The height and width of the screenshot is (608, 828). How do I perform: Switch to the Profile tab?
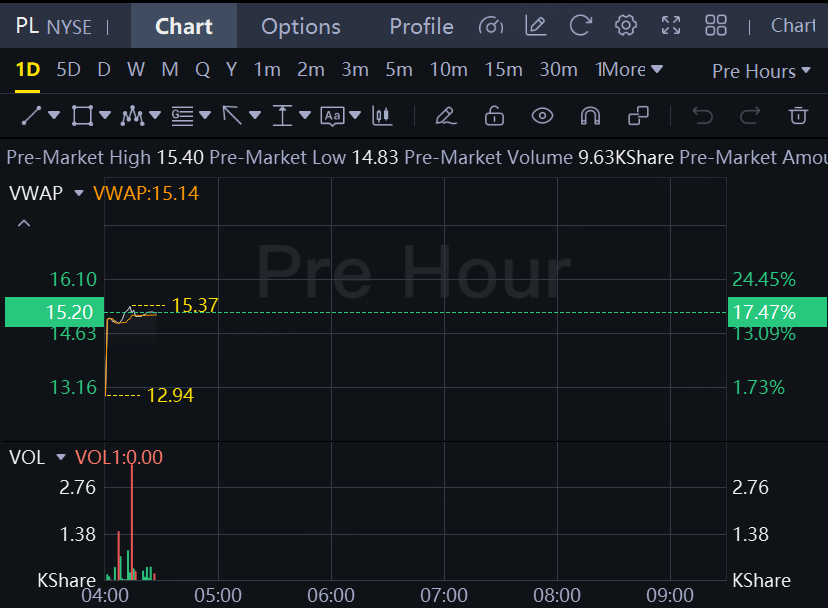421,26
